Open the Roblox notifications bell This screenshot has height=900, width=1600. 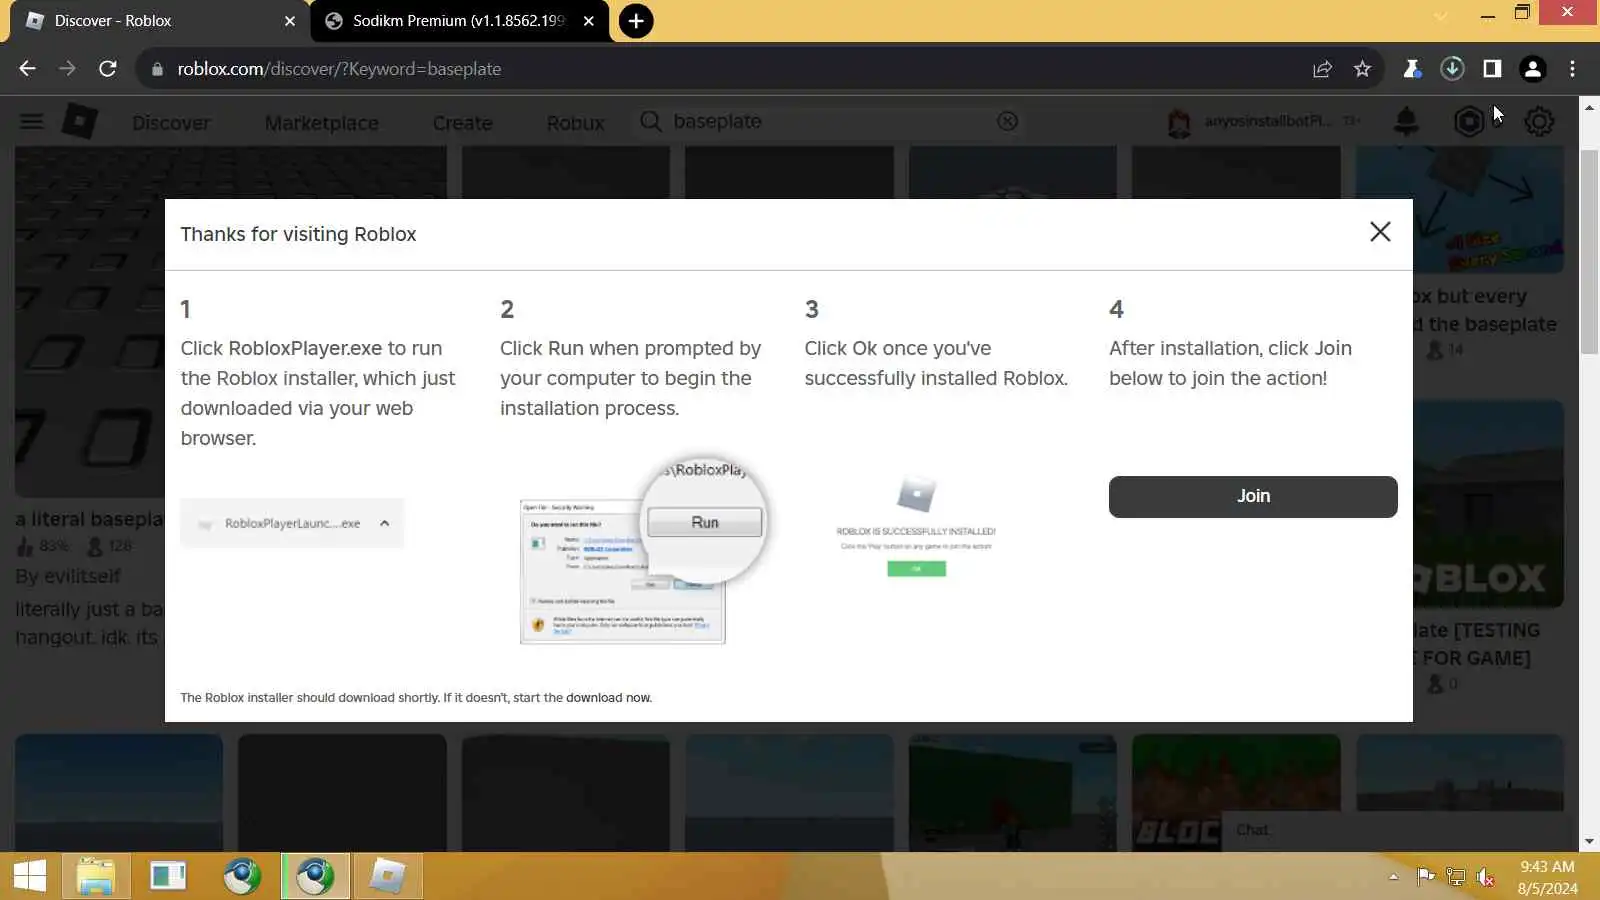pos(1406,122)
